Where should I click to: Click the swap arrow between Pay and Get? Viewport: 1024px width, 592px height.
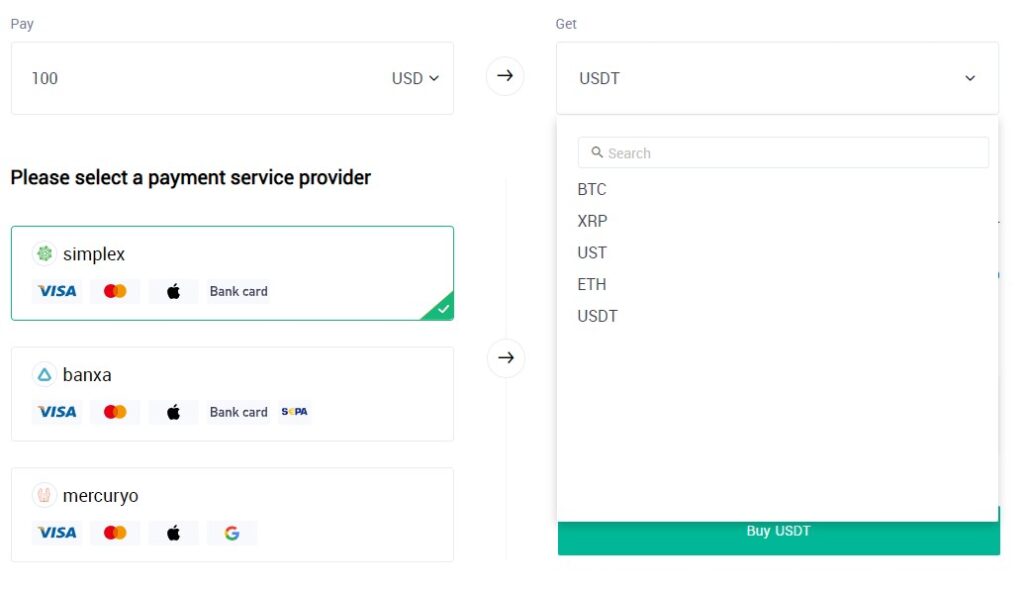pos(505,76)
